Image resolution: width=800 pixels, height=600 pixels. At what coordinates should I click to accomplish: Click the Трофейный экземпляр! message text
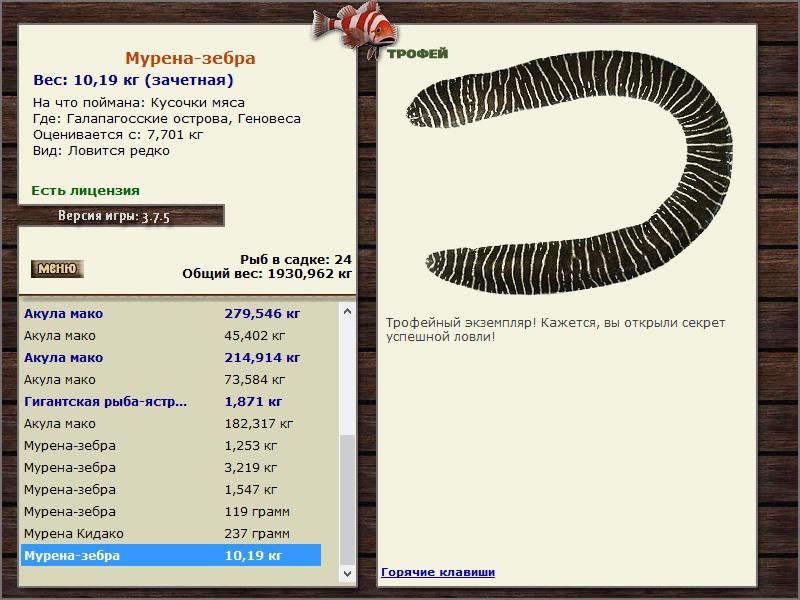pos(555,330)
